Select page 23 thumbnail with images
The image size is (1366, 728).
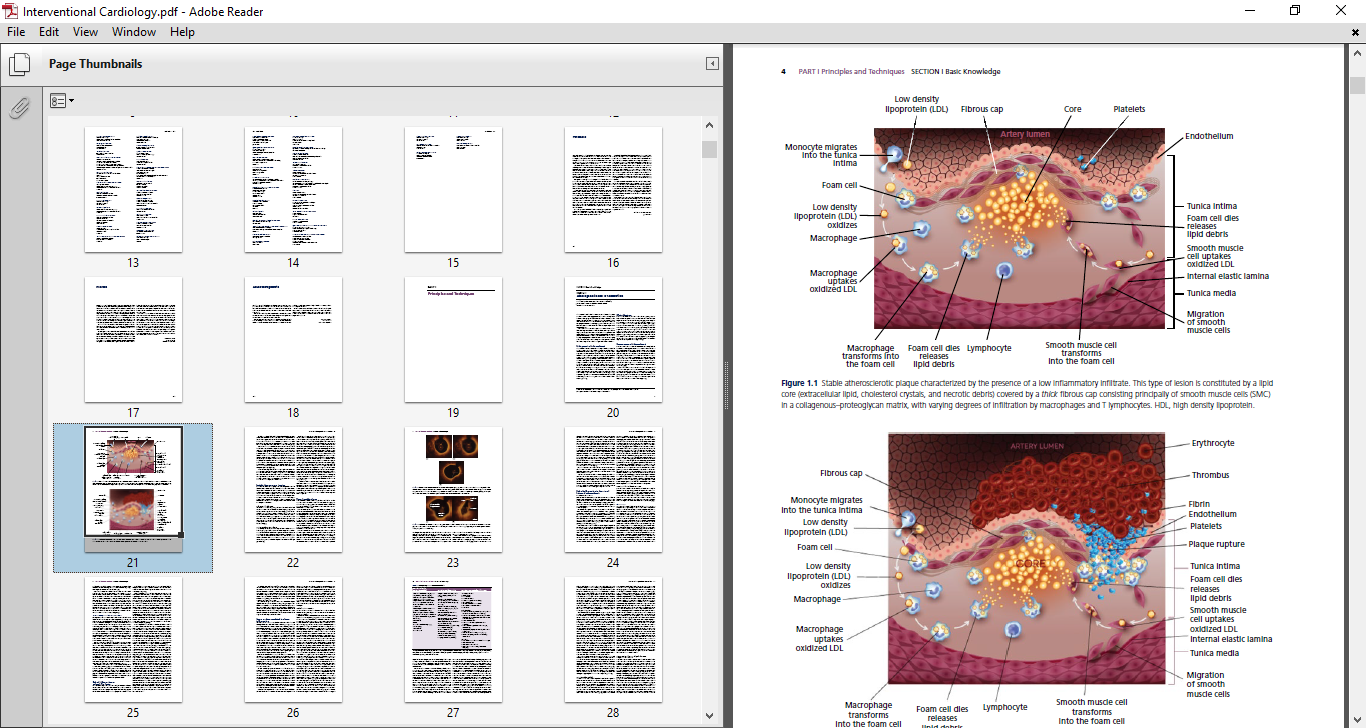pos(453,489)
